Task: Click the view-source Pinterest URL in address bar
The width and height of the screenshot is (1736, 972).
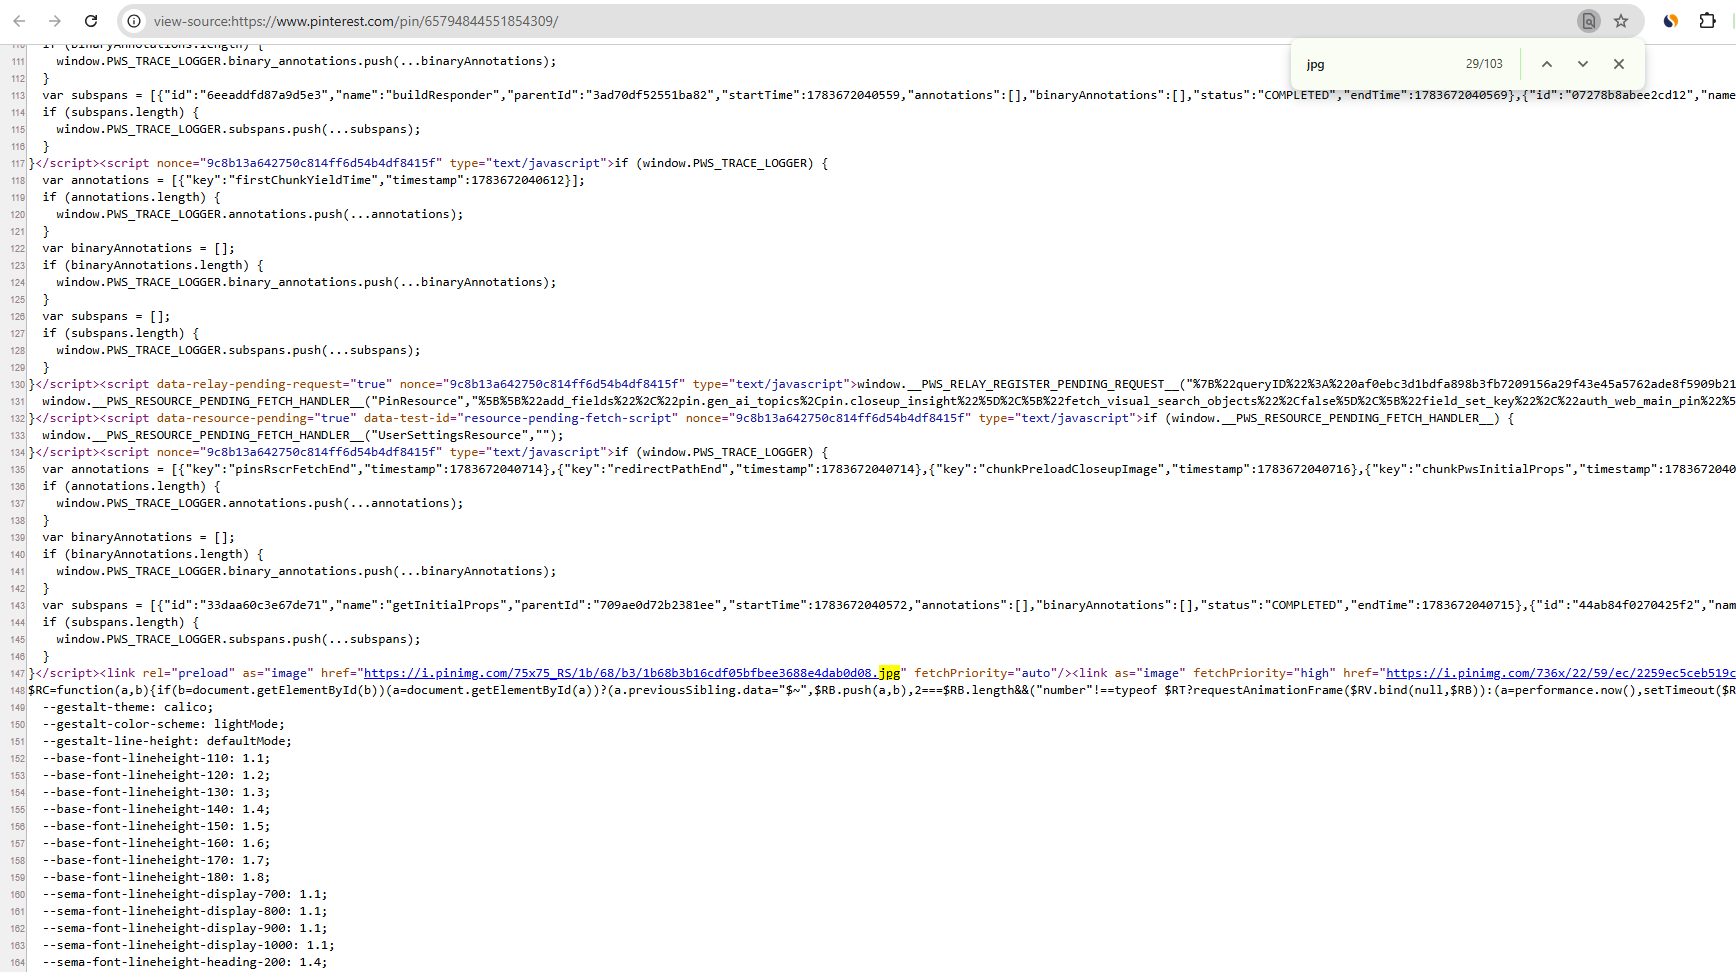Action: coord(356,21)
